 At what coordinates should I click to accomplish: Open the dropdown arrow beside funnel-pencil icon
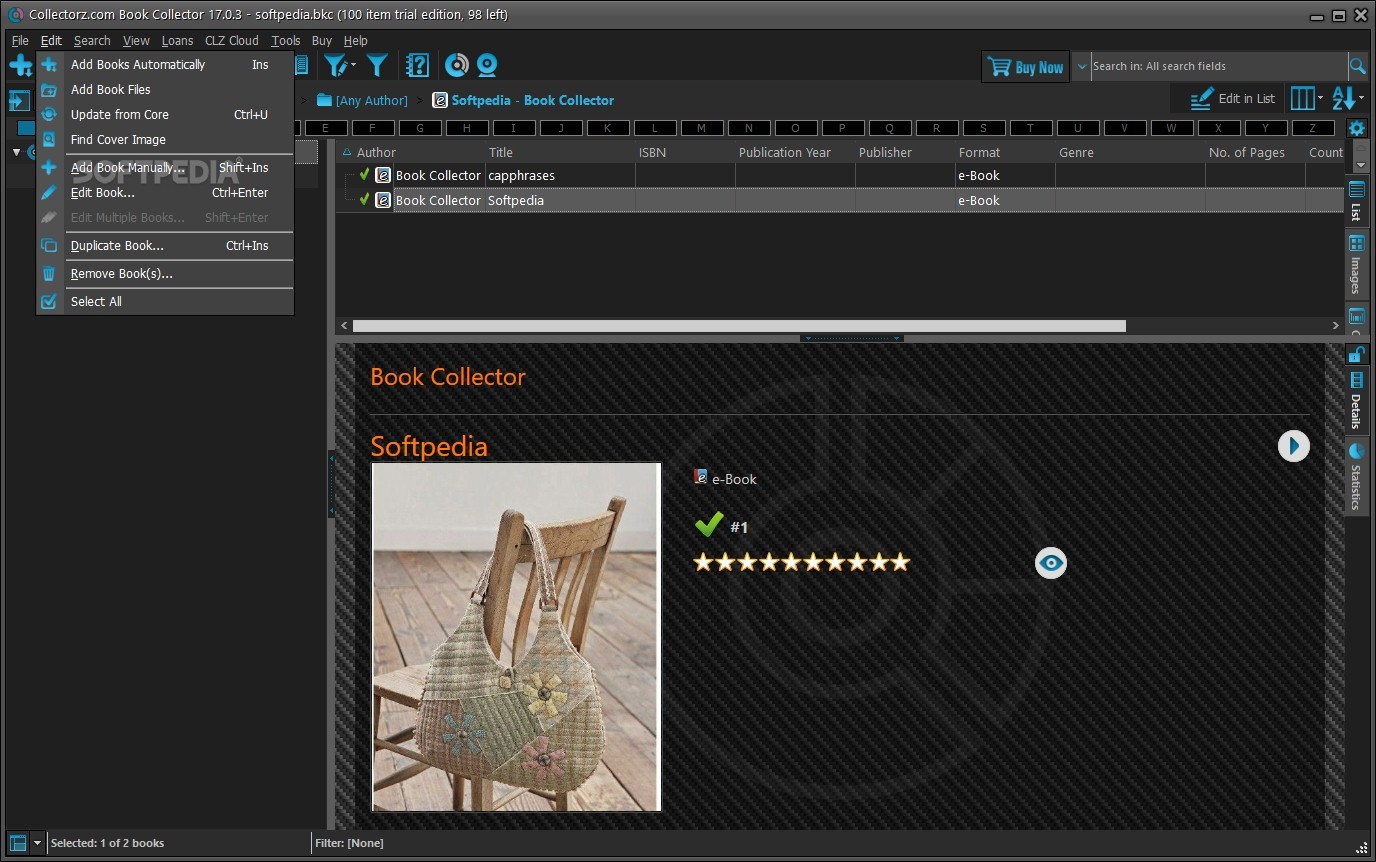point(353,66)
